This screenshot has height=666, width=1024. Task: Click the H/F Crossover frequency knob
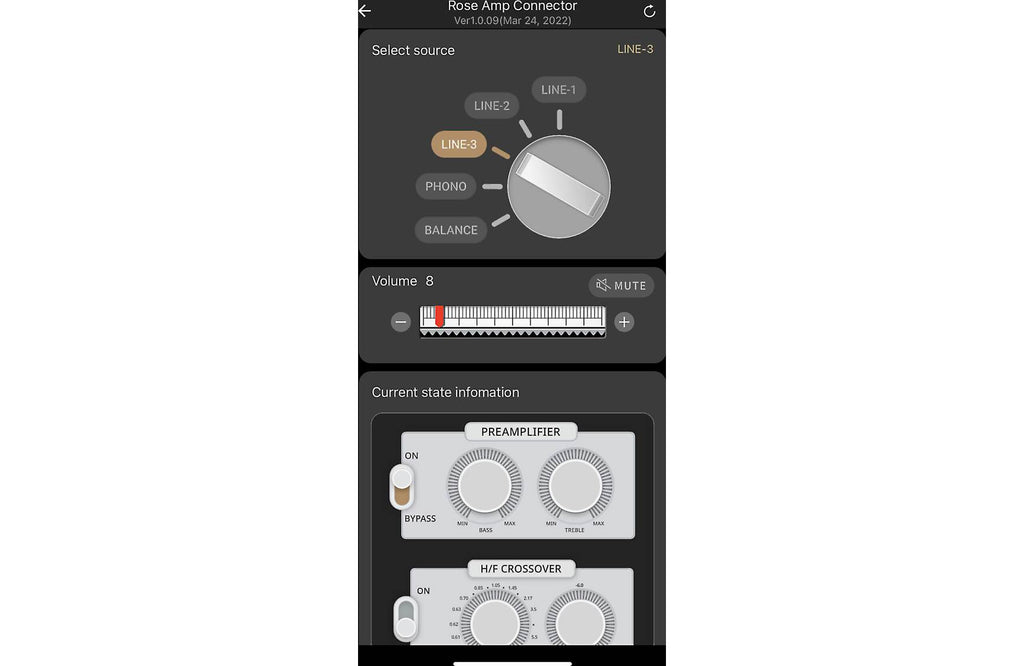coord(495,622)
